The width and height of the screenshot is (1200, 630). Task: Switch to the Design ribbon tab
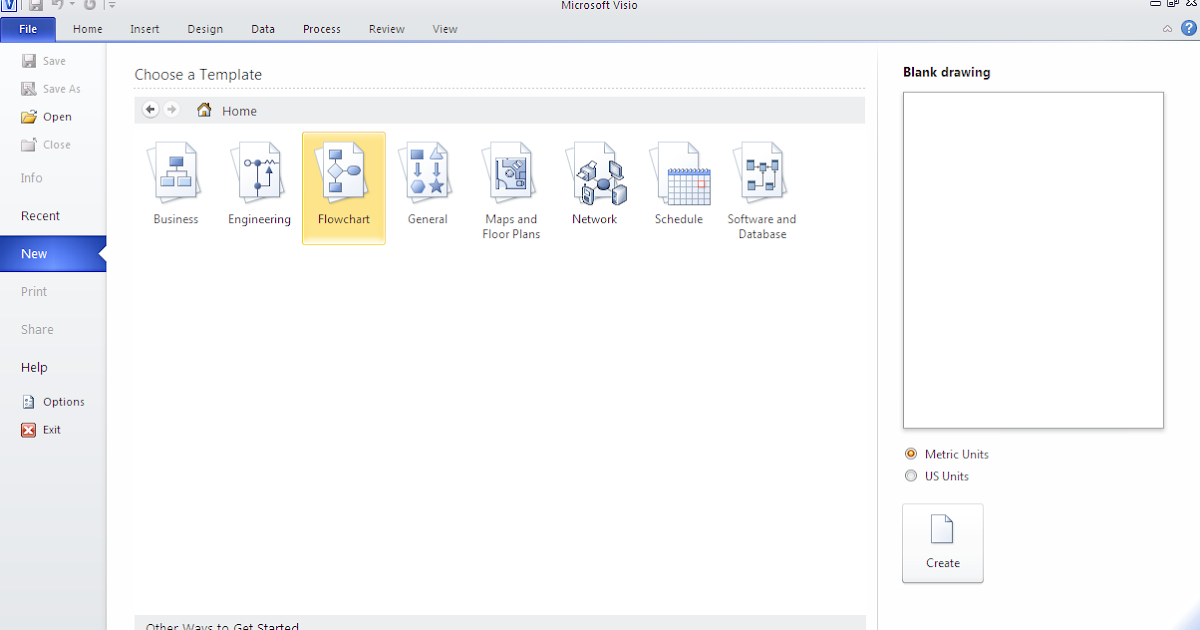(x=205, y=29)
